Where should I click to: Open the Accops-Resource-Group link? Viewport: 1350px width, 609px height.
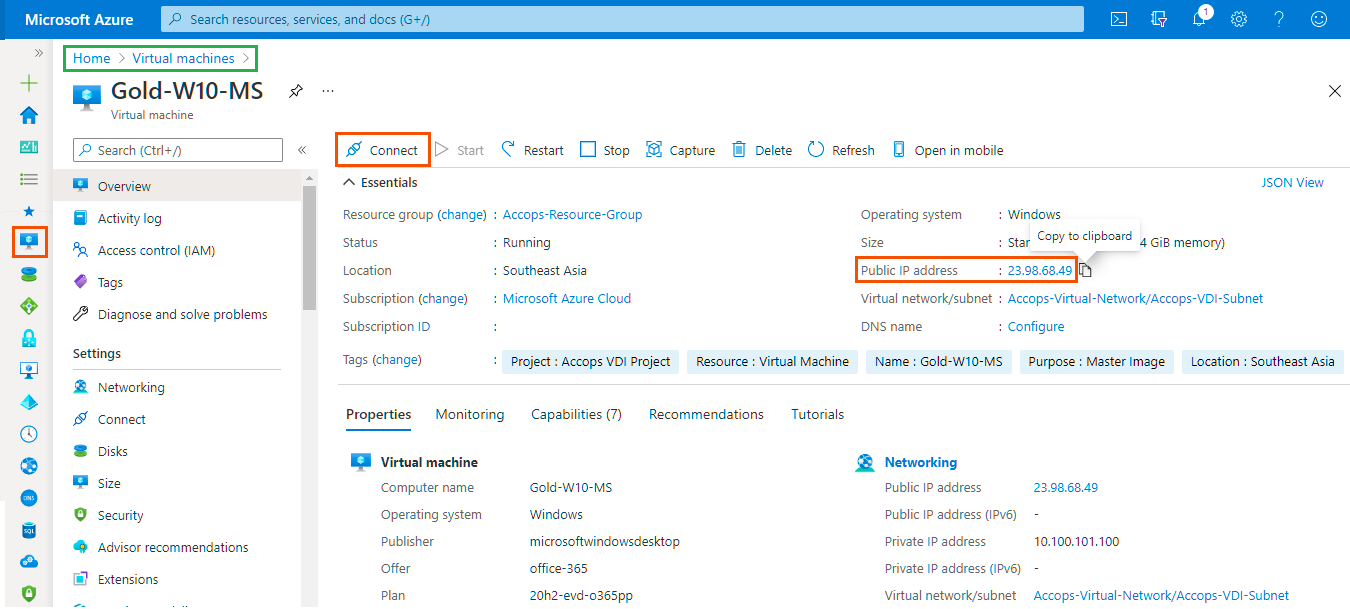[572, 214]
